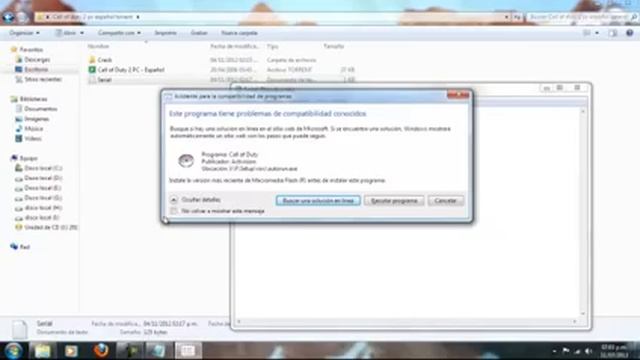Open the Action Center flag in the tray

point(566,351)
